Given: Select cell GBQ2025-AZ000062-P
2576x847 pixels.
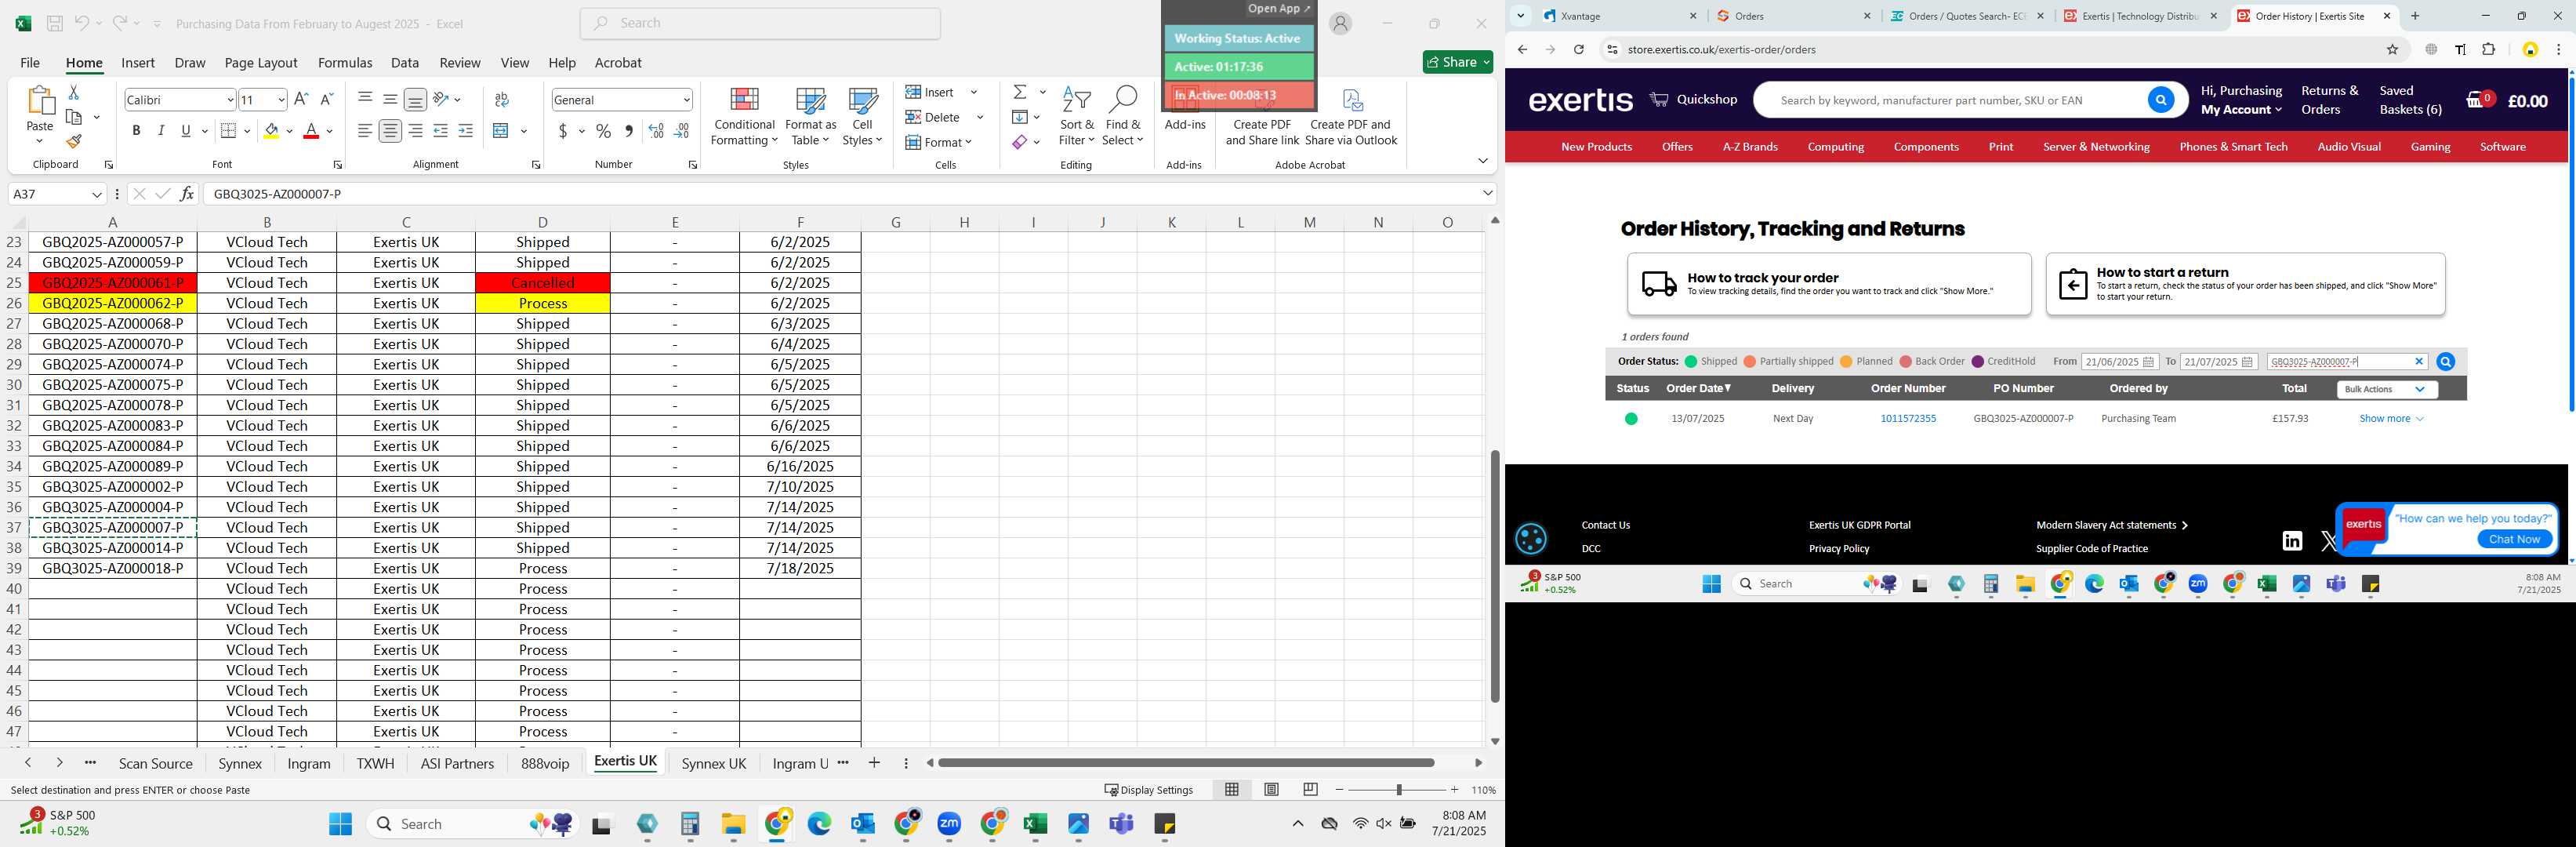Looking at the screenshot, I should (x=113, y=303).
